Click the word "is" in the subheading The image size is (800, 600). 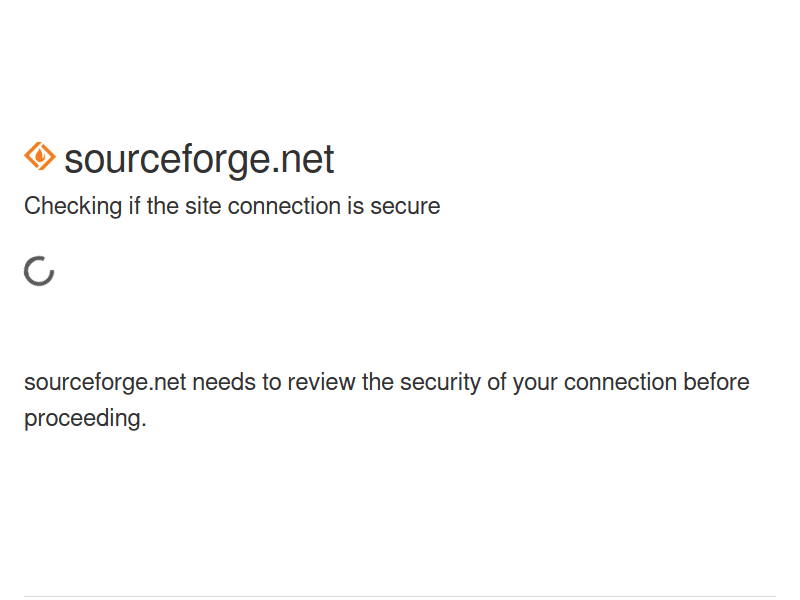(355, 207)
